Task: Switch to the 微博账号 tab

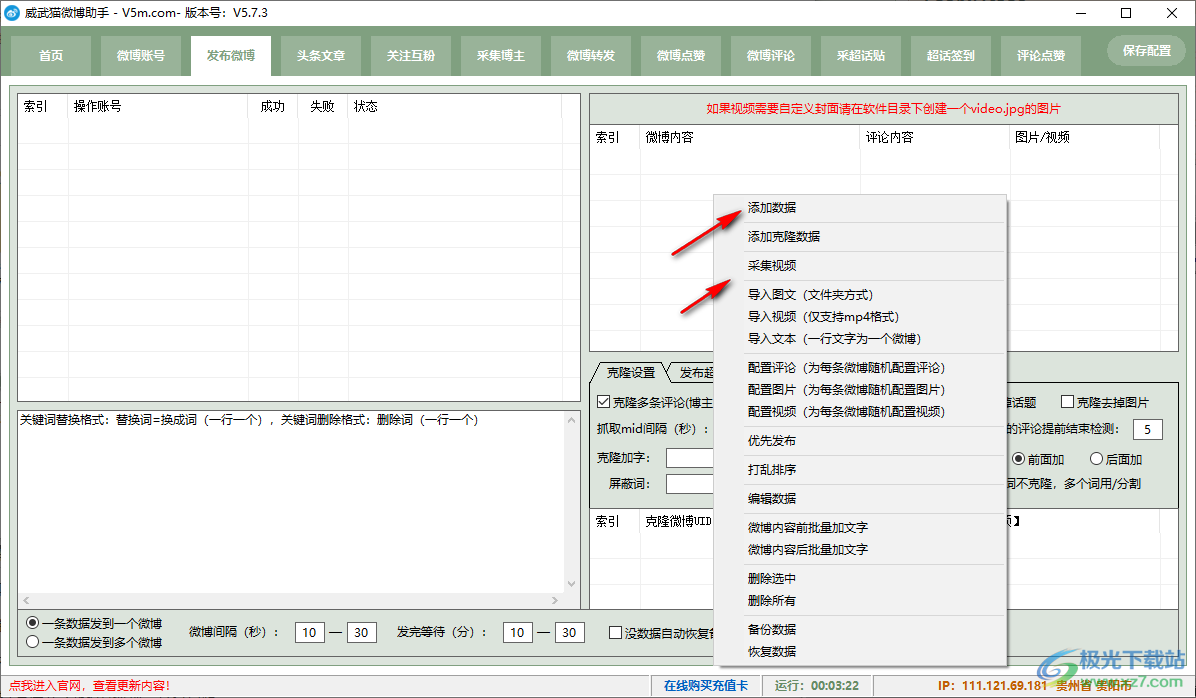Action: click(x=141, y=56)
